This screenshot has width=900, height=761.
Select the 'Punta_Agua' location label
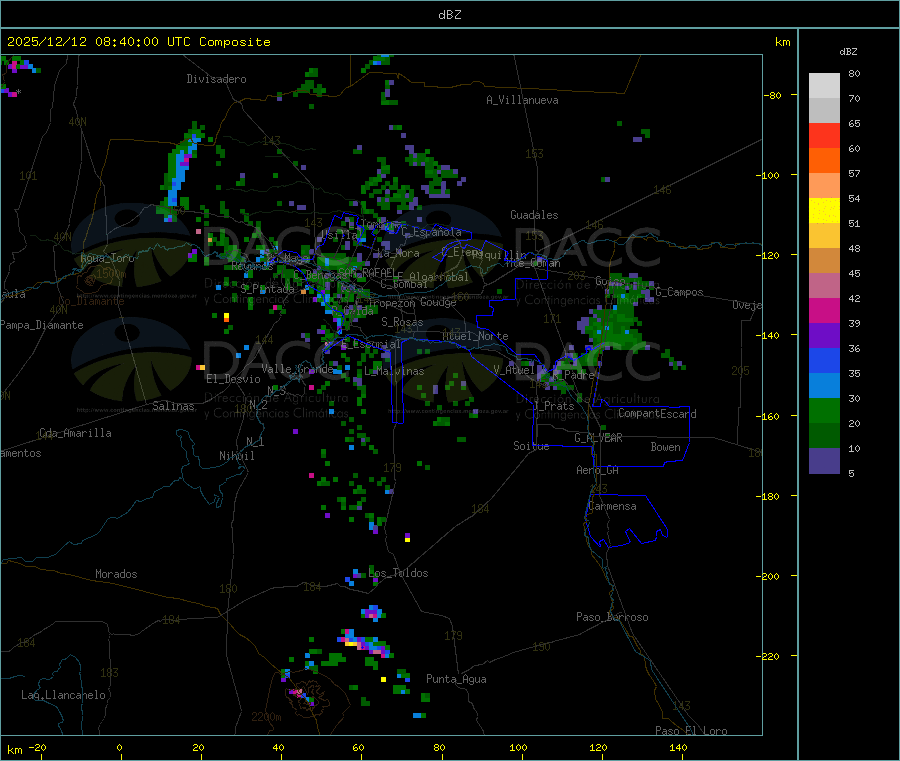click(456, 679)
